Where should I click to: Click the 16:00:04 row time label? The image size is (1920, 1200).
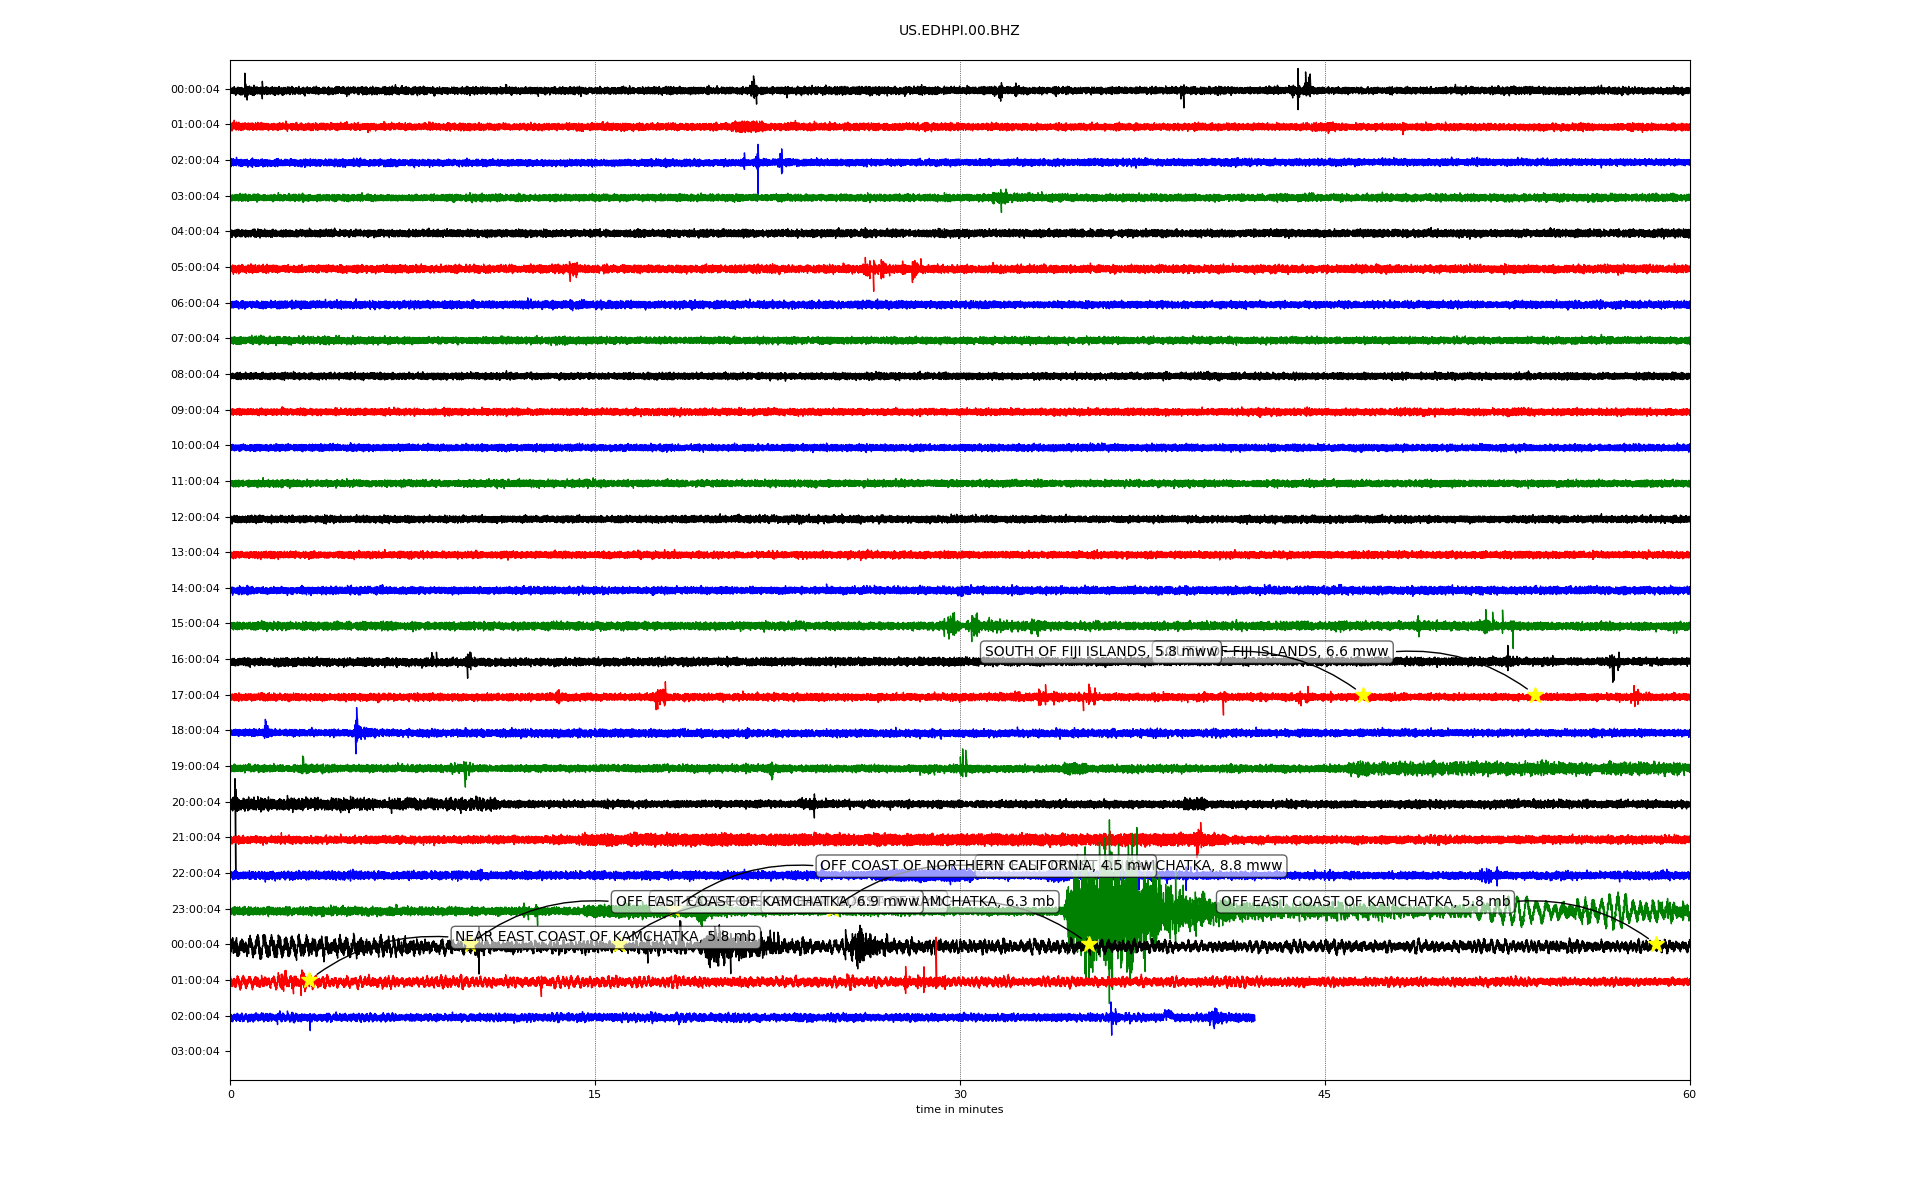(x=195, y=660)
